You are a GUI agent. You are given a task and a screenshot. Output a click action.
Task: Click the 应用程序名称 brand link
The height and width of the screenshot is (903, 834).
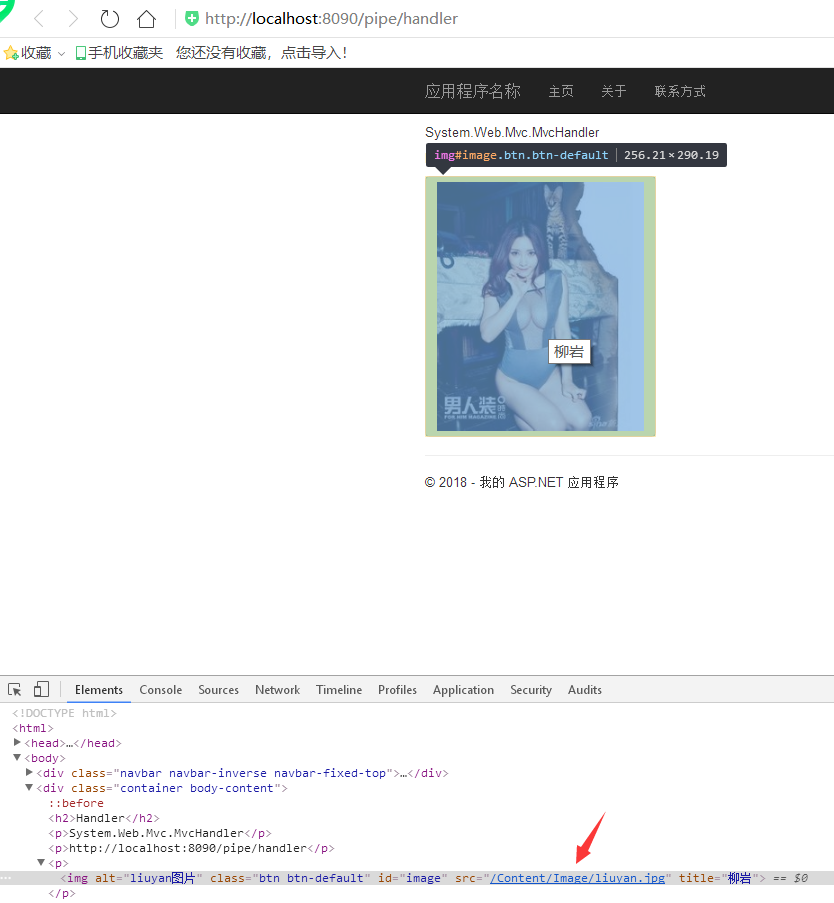pyautogui.click(x=472, y=91)
